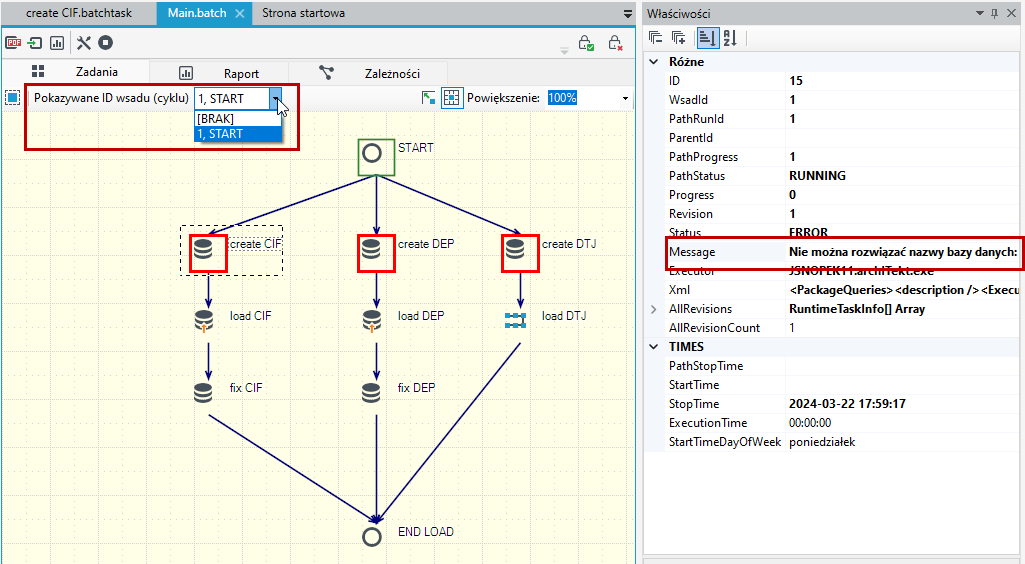Click the collapse all categories icon in Właściwości

click(x=656, y=38)
